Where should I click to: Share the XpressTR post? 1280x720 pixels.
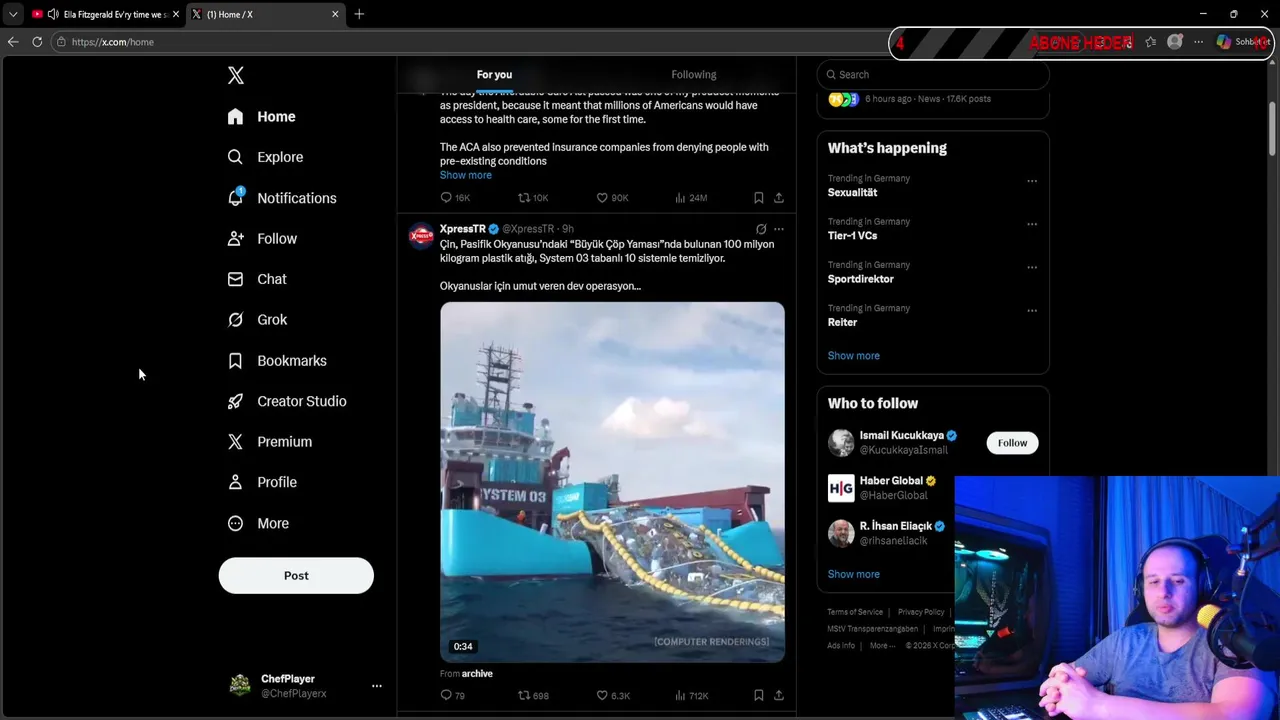779,695
